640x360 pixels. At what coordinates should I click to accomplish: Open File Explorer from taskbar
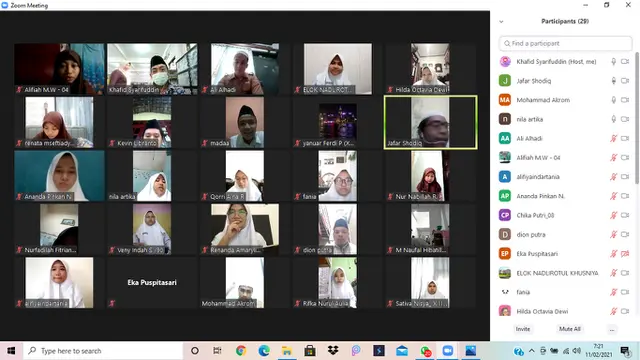point(287,351)
